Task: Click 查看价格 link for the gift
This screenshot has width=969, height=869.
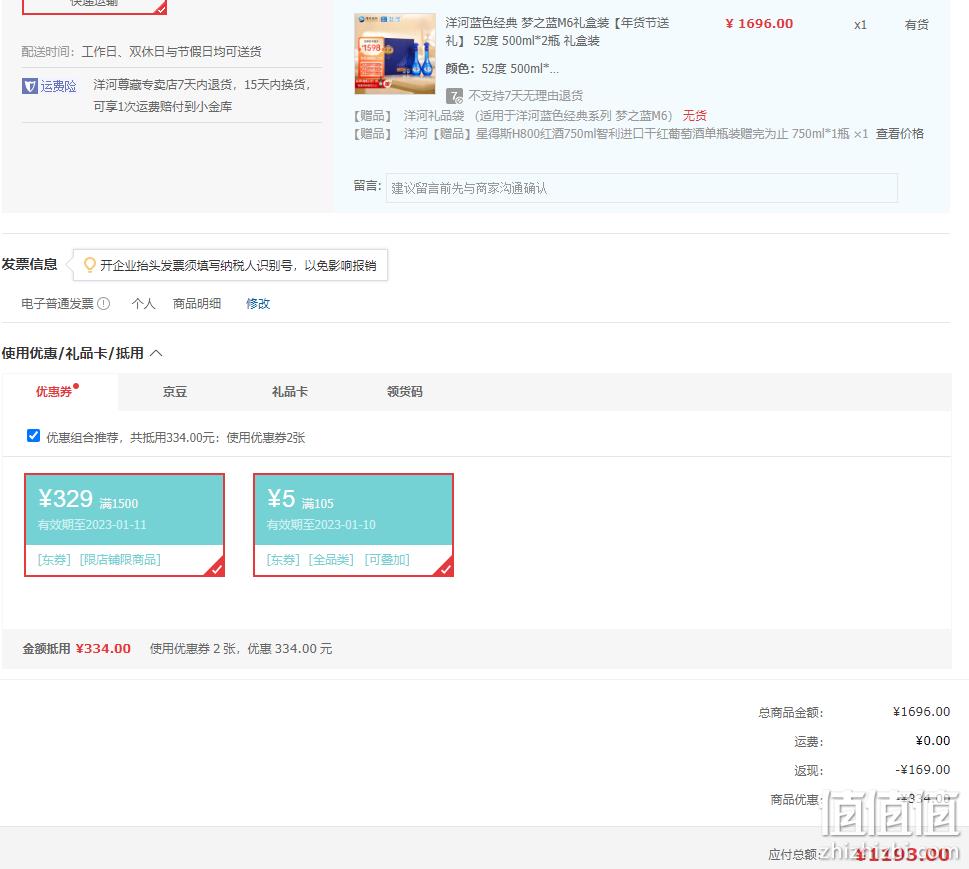Action: click(900, 134)
